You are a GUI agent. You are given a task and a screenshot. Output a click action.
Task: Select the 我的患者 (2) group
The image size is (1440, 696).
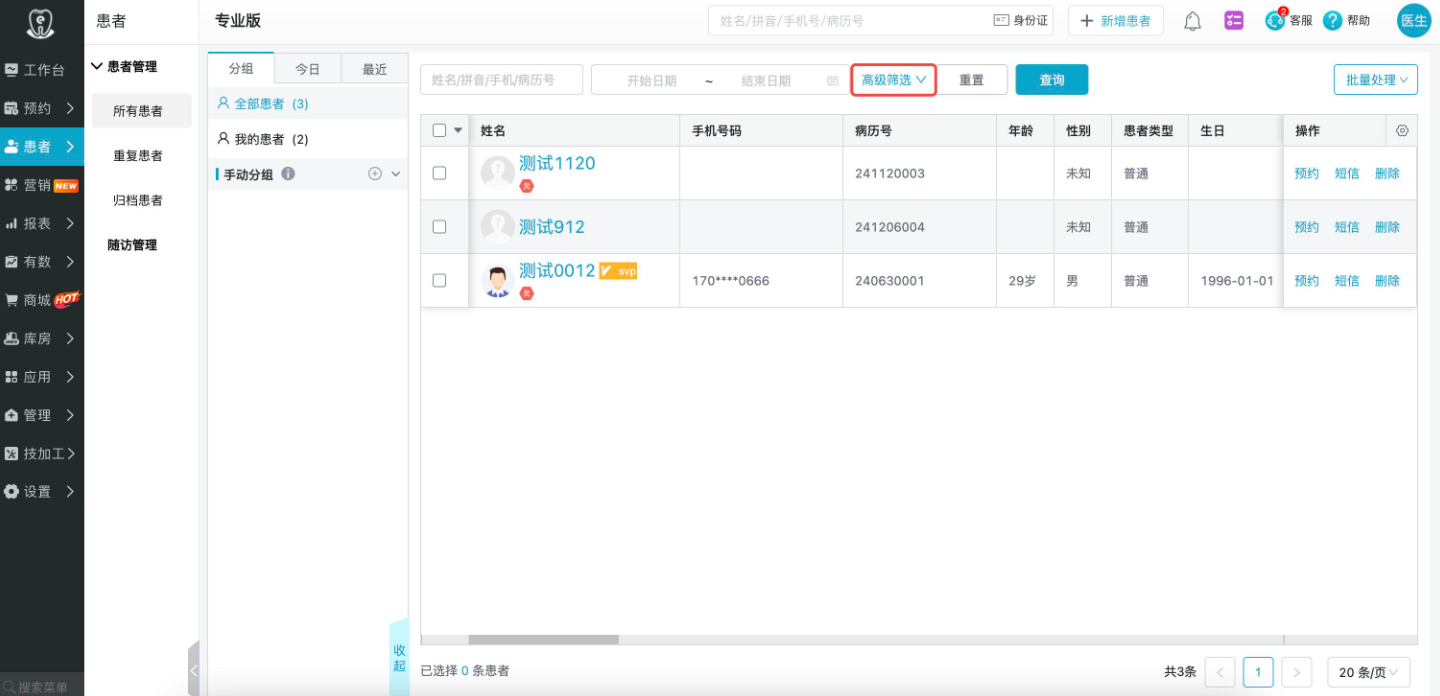pyautogui.click(x=308, y=139)
